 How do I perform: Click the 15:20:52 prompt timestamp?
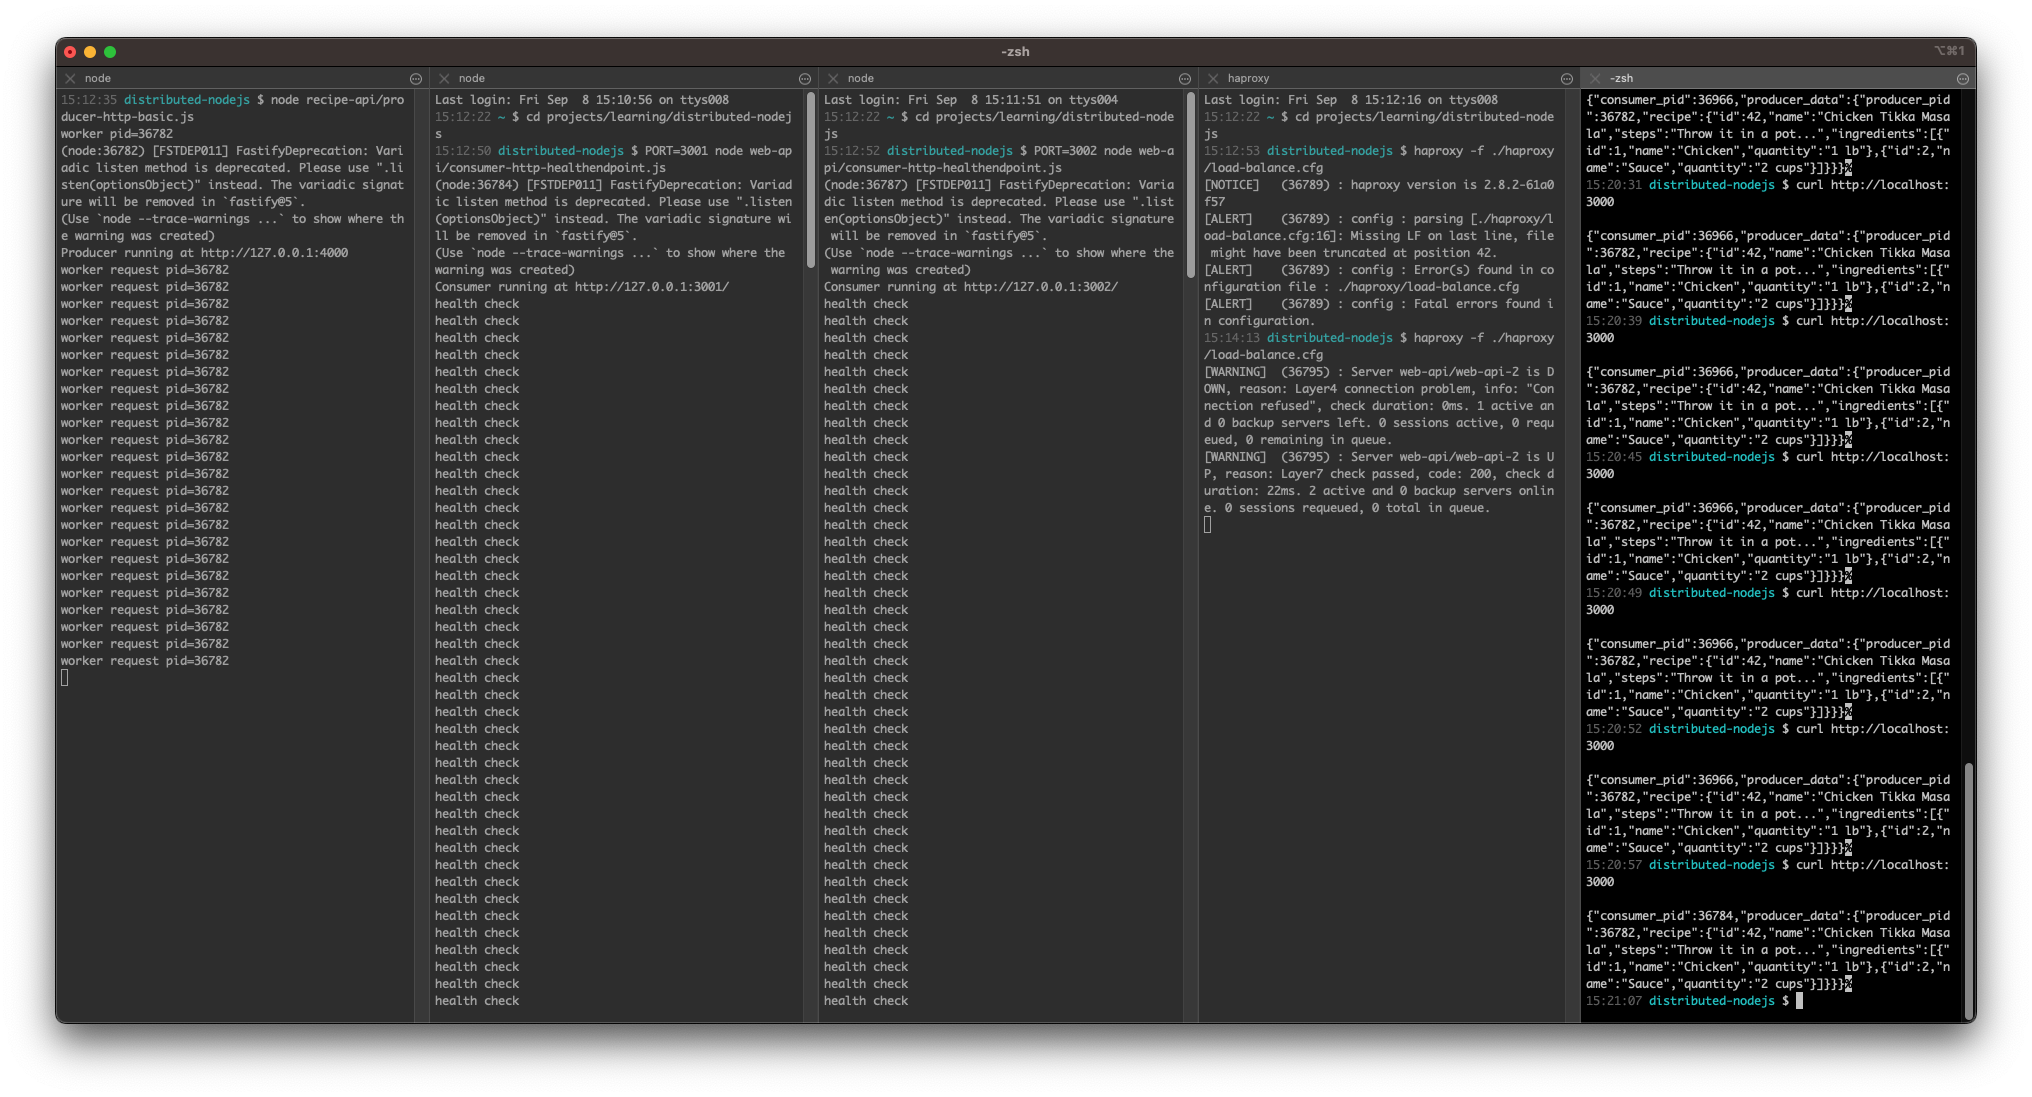click(x=1614, y=728)
